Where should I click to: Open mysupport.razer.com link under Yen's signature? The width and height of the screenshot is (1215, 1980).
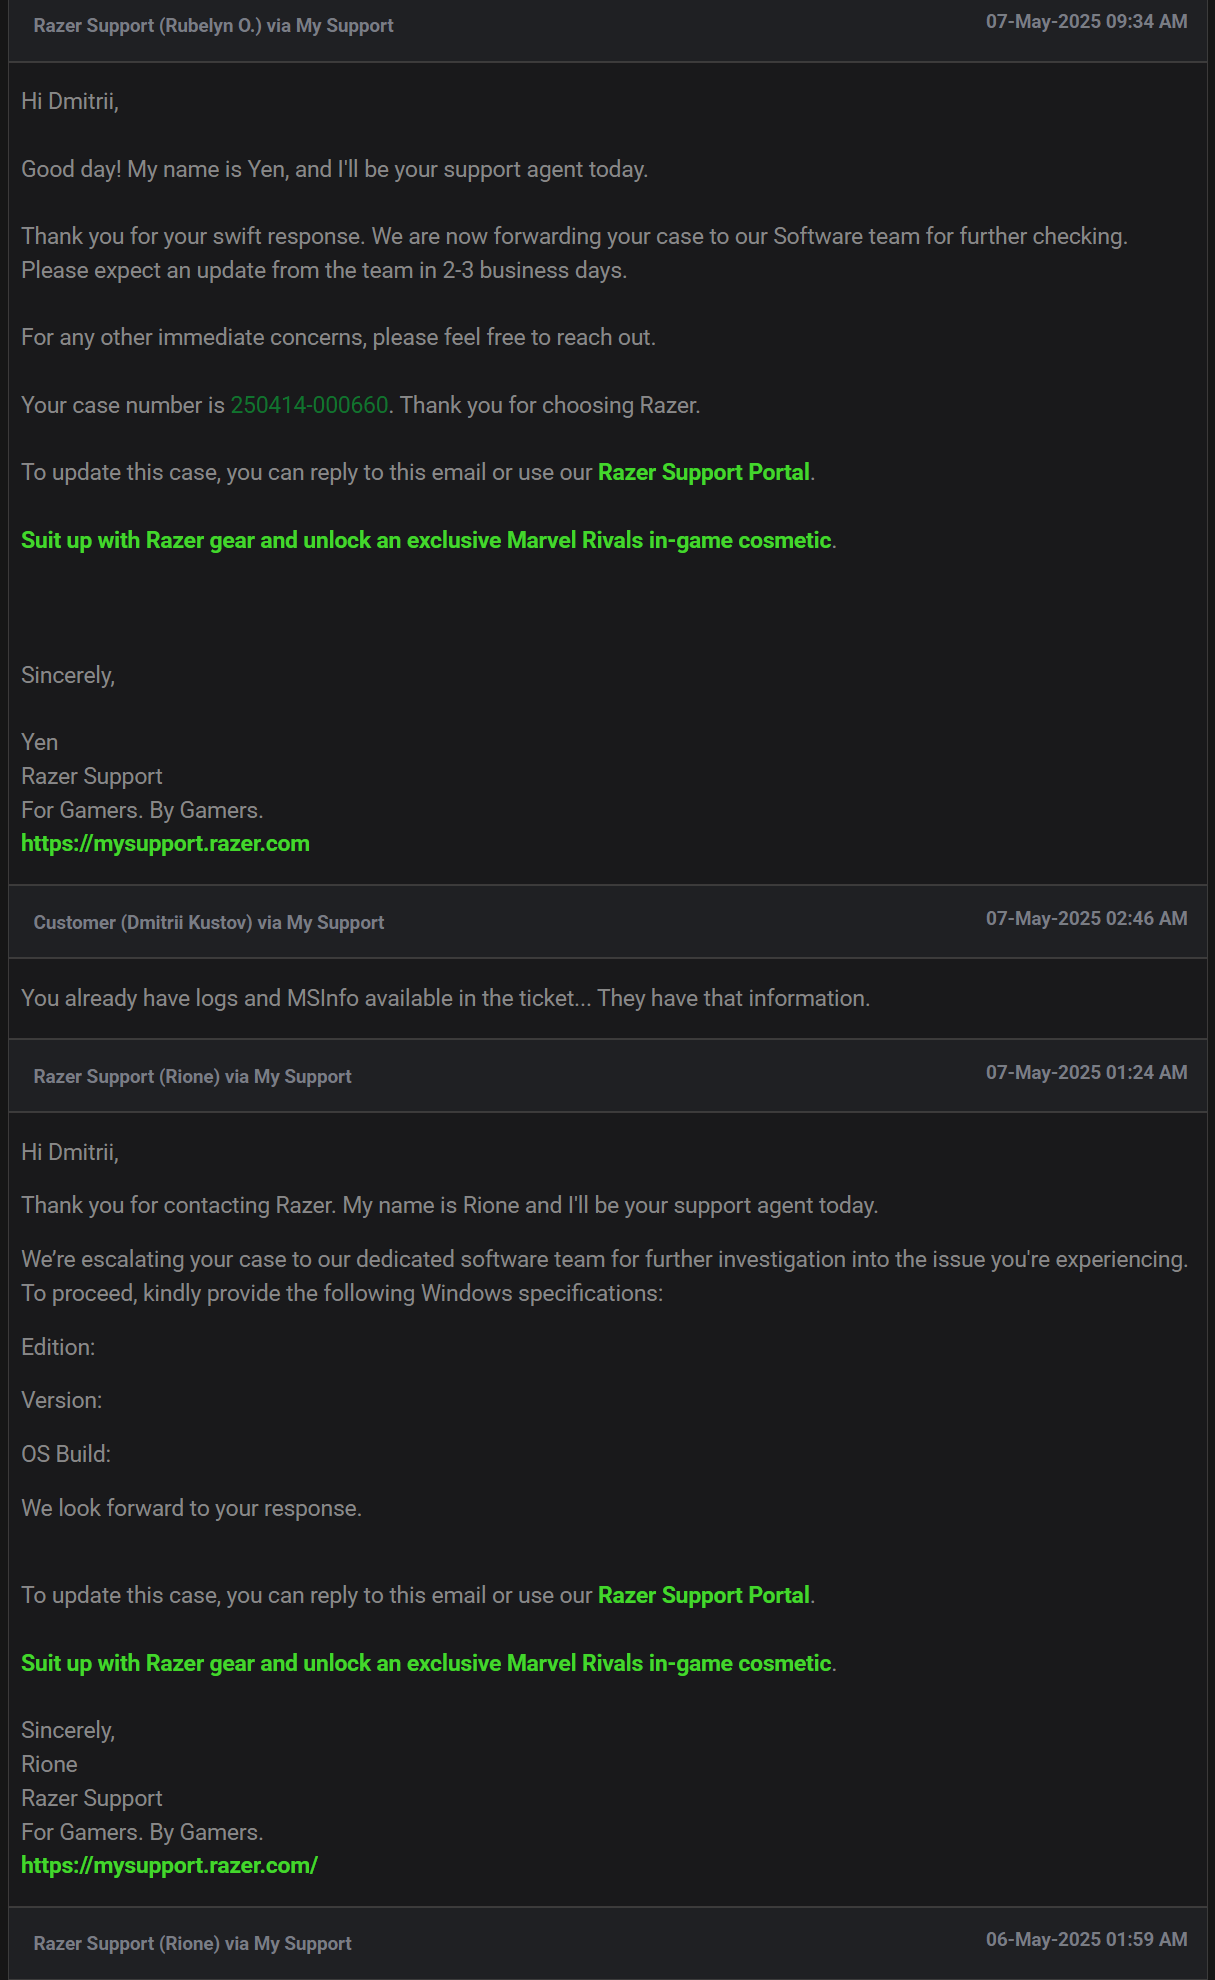tap(165, 843)
